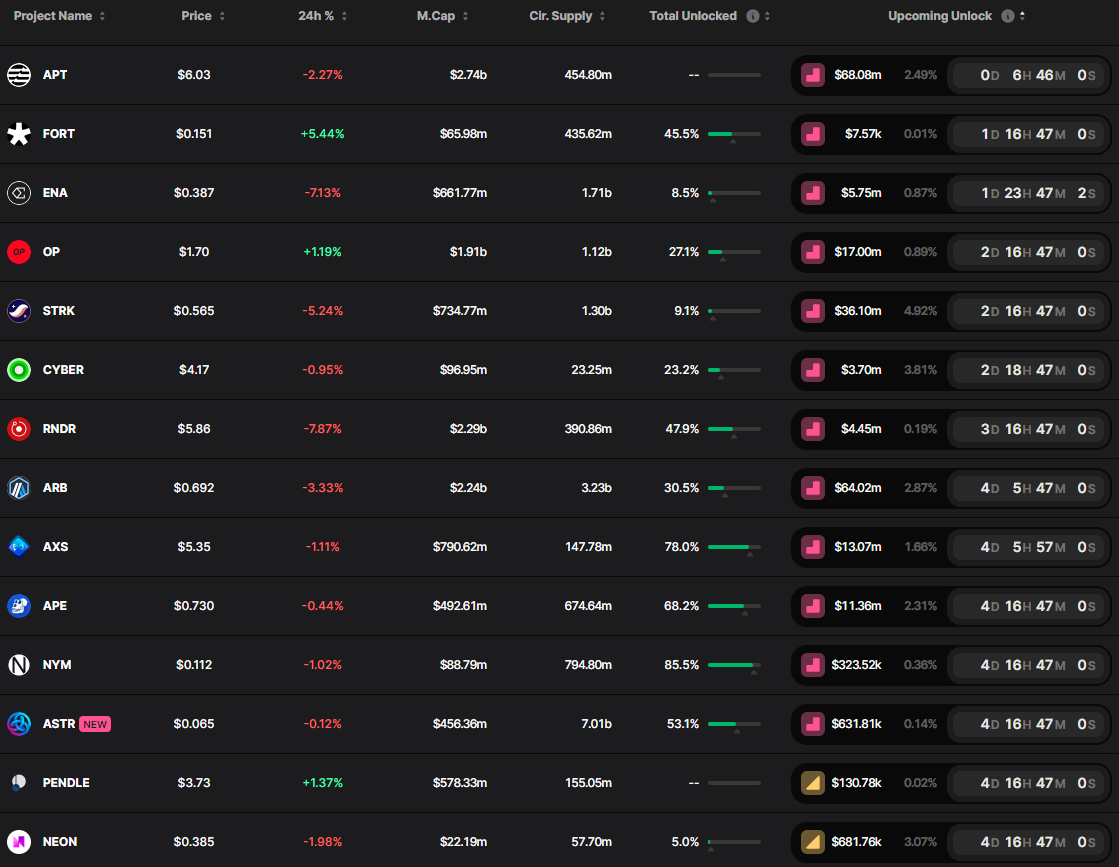
Task: Click the RNDR red logo icon
Action: tap(19, 429)
